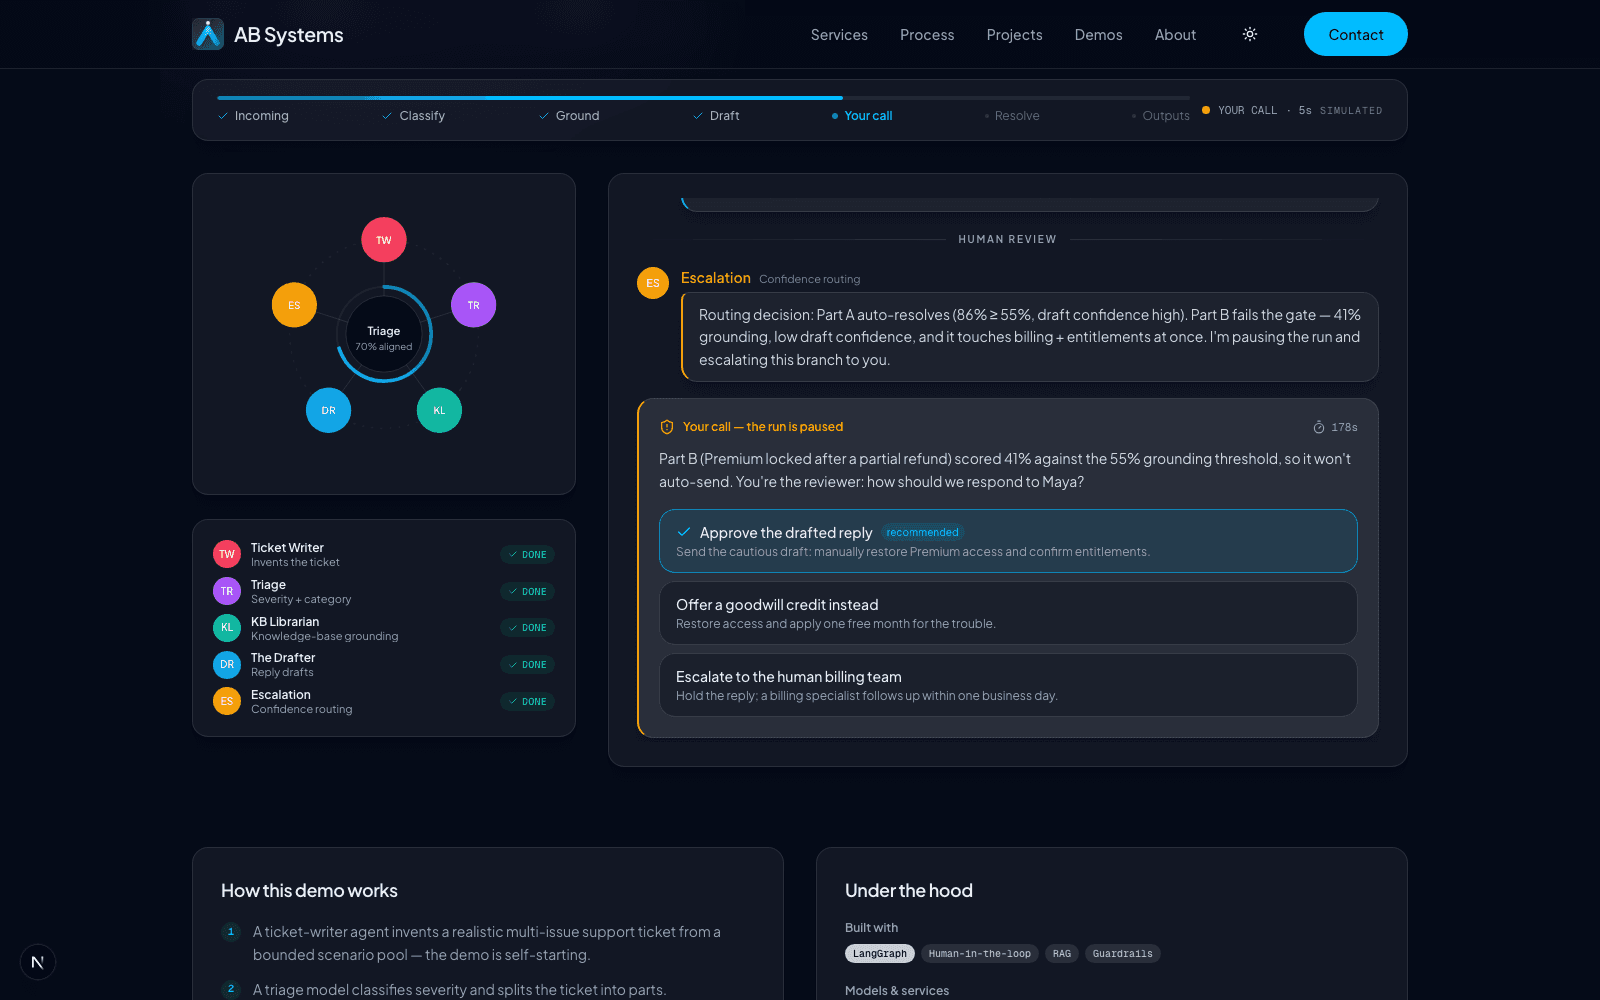Click the Ticket Writer TW avatar in list
1600x1000 pixels.
tap(227, 554)
